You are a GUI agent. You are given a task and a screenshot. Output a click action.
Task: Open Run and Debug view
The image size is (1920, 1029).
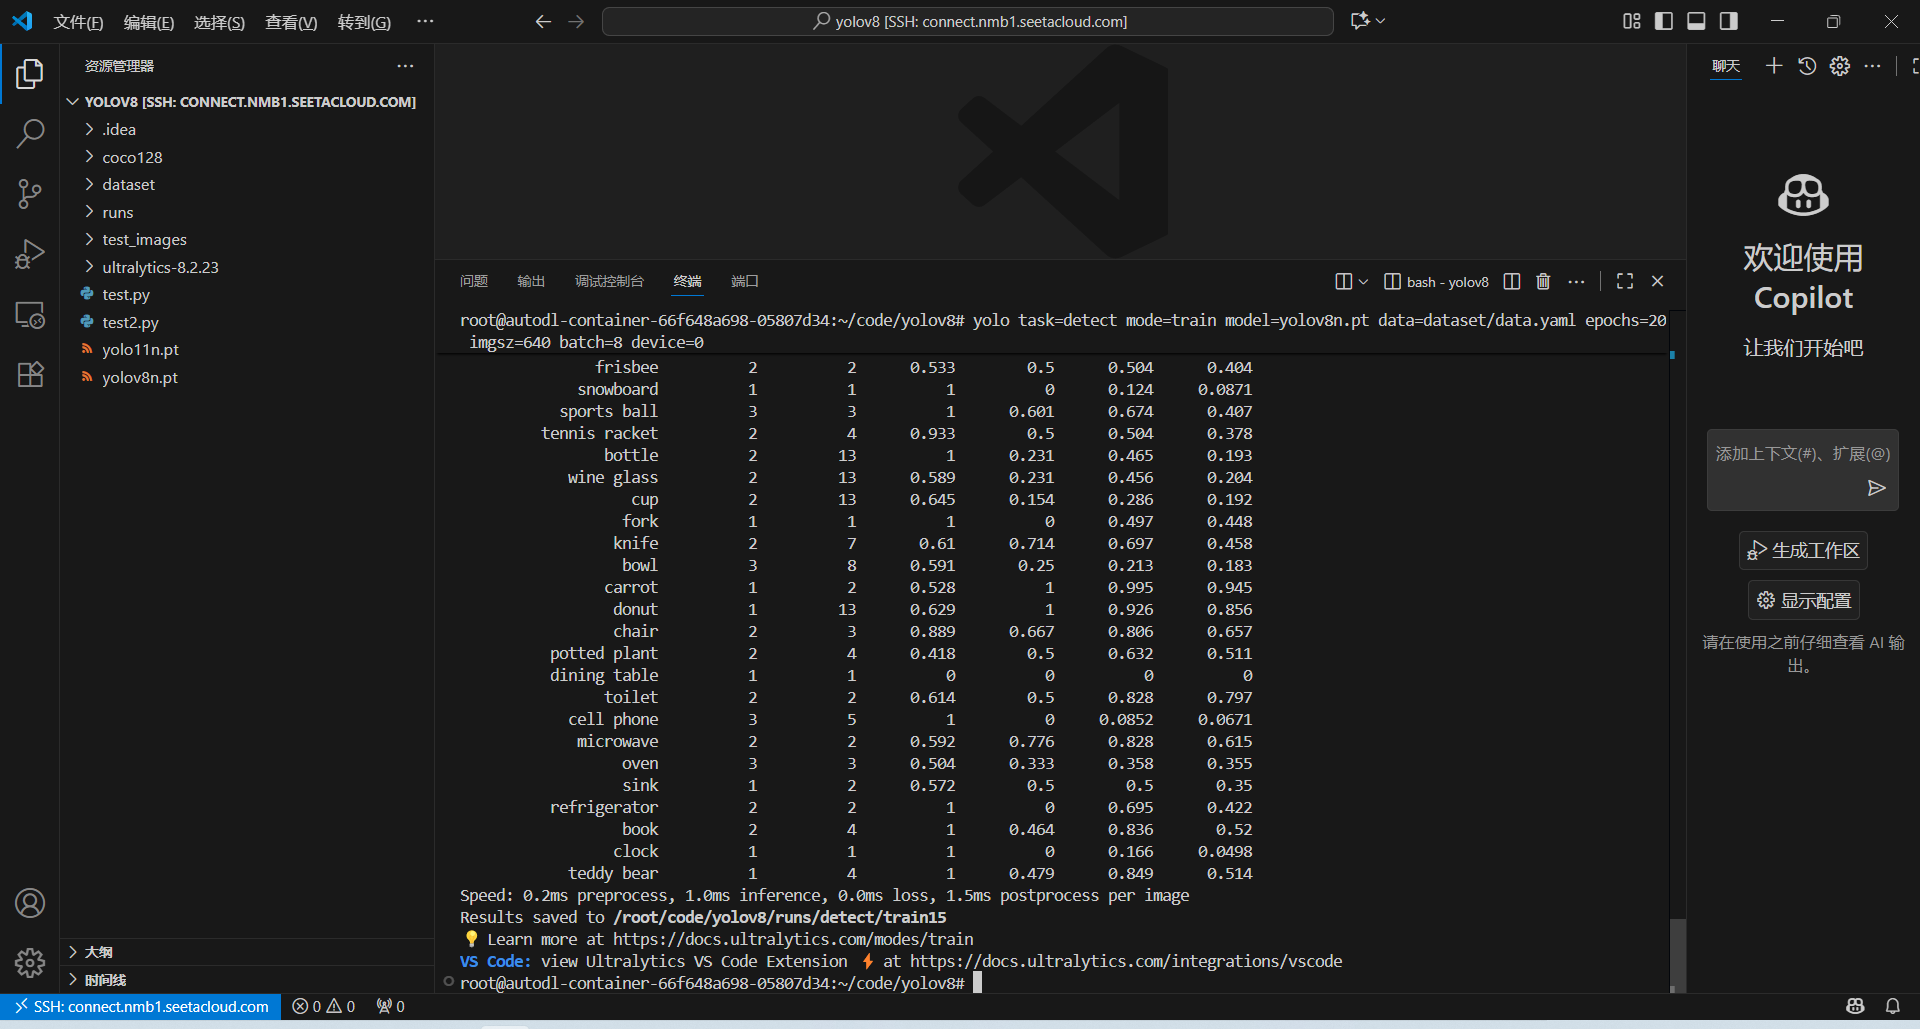pos(30,254)
